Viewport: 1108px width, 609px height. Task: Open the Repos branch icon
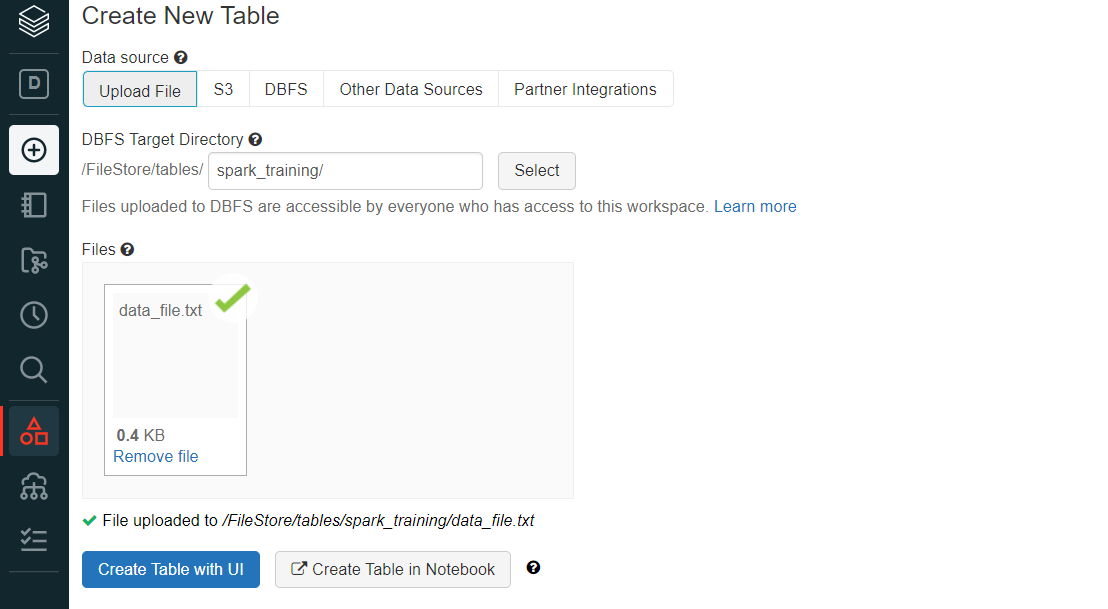33,260
